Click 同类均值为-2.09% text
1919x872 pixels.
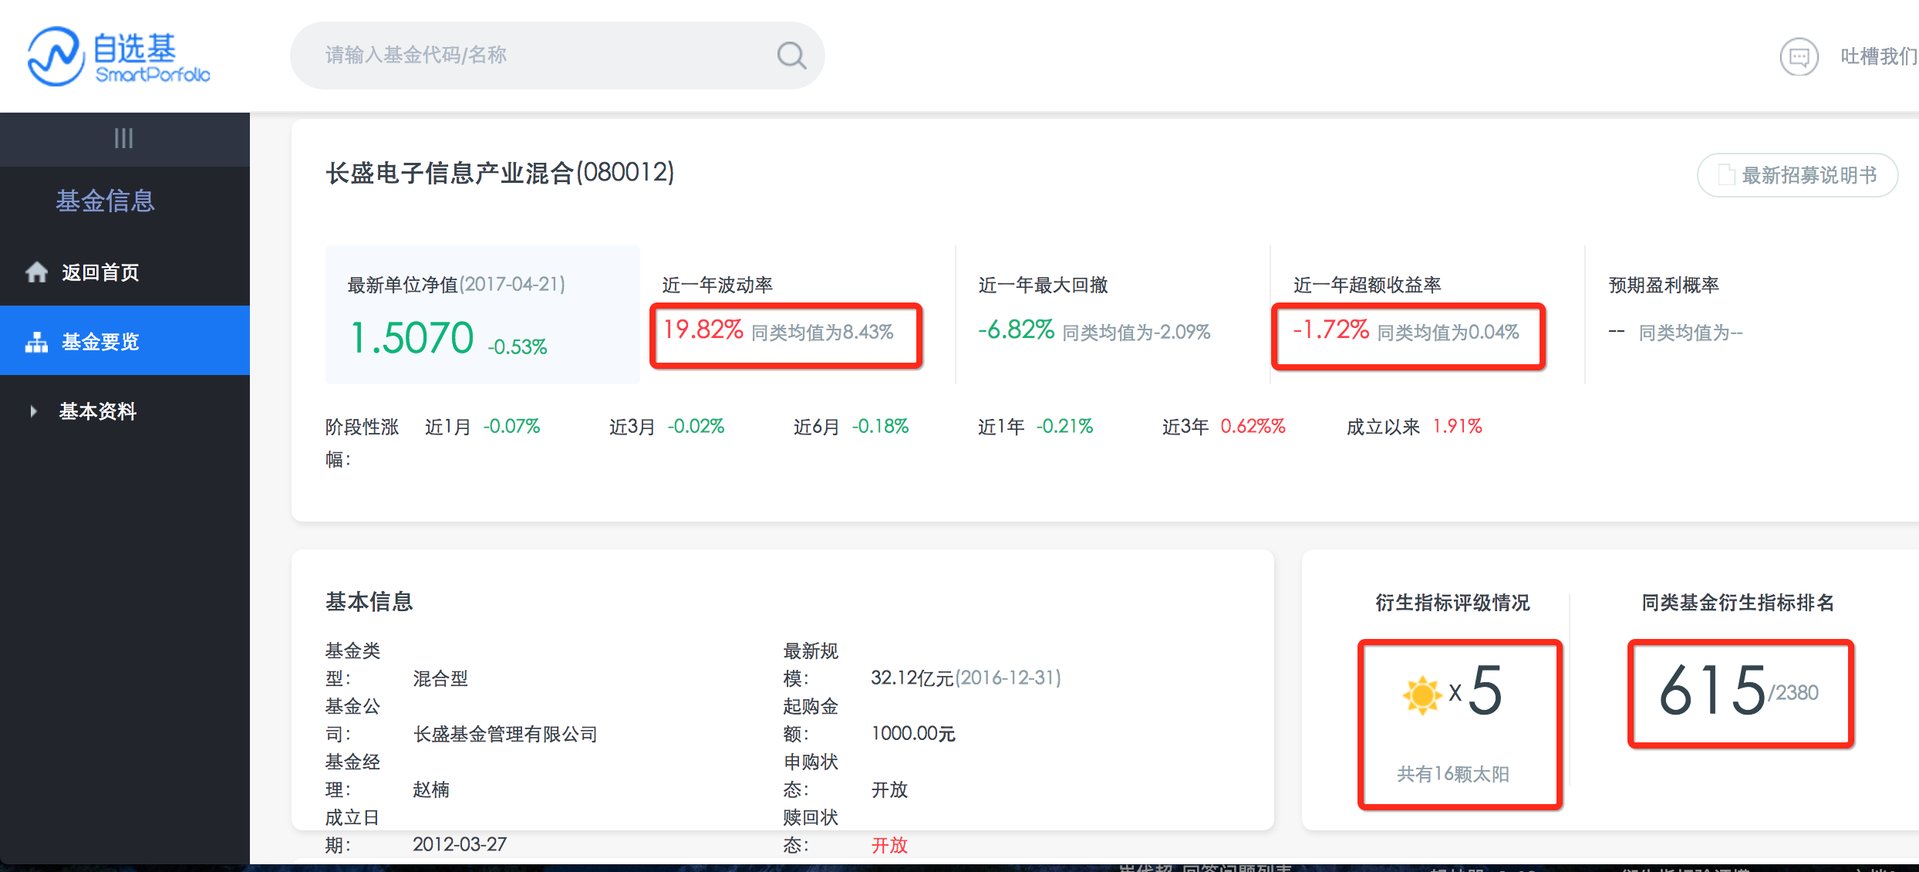(x=1136, y=332)
